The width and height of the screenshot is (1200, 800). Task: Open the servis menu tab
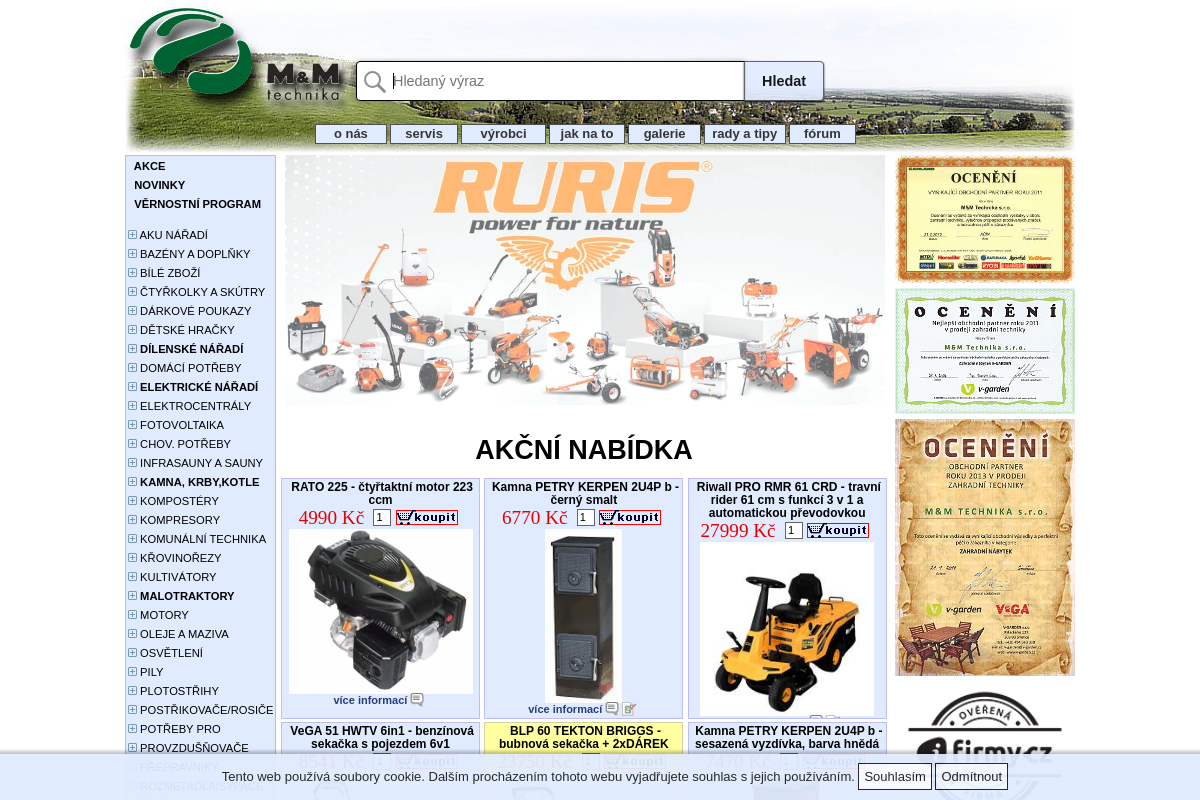pos(424,134)
